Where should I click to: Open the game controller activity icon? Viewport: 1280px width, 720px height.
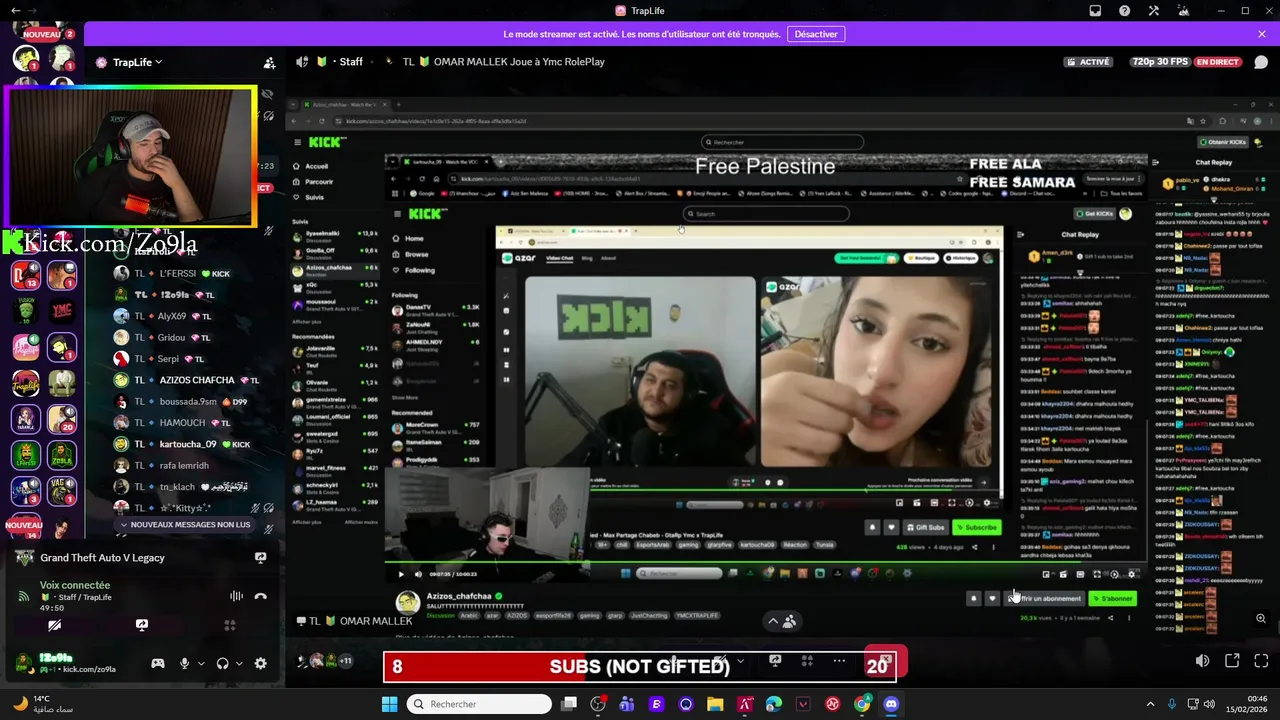click(x=158, y=663)
